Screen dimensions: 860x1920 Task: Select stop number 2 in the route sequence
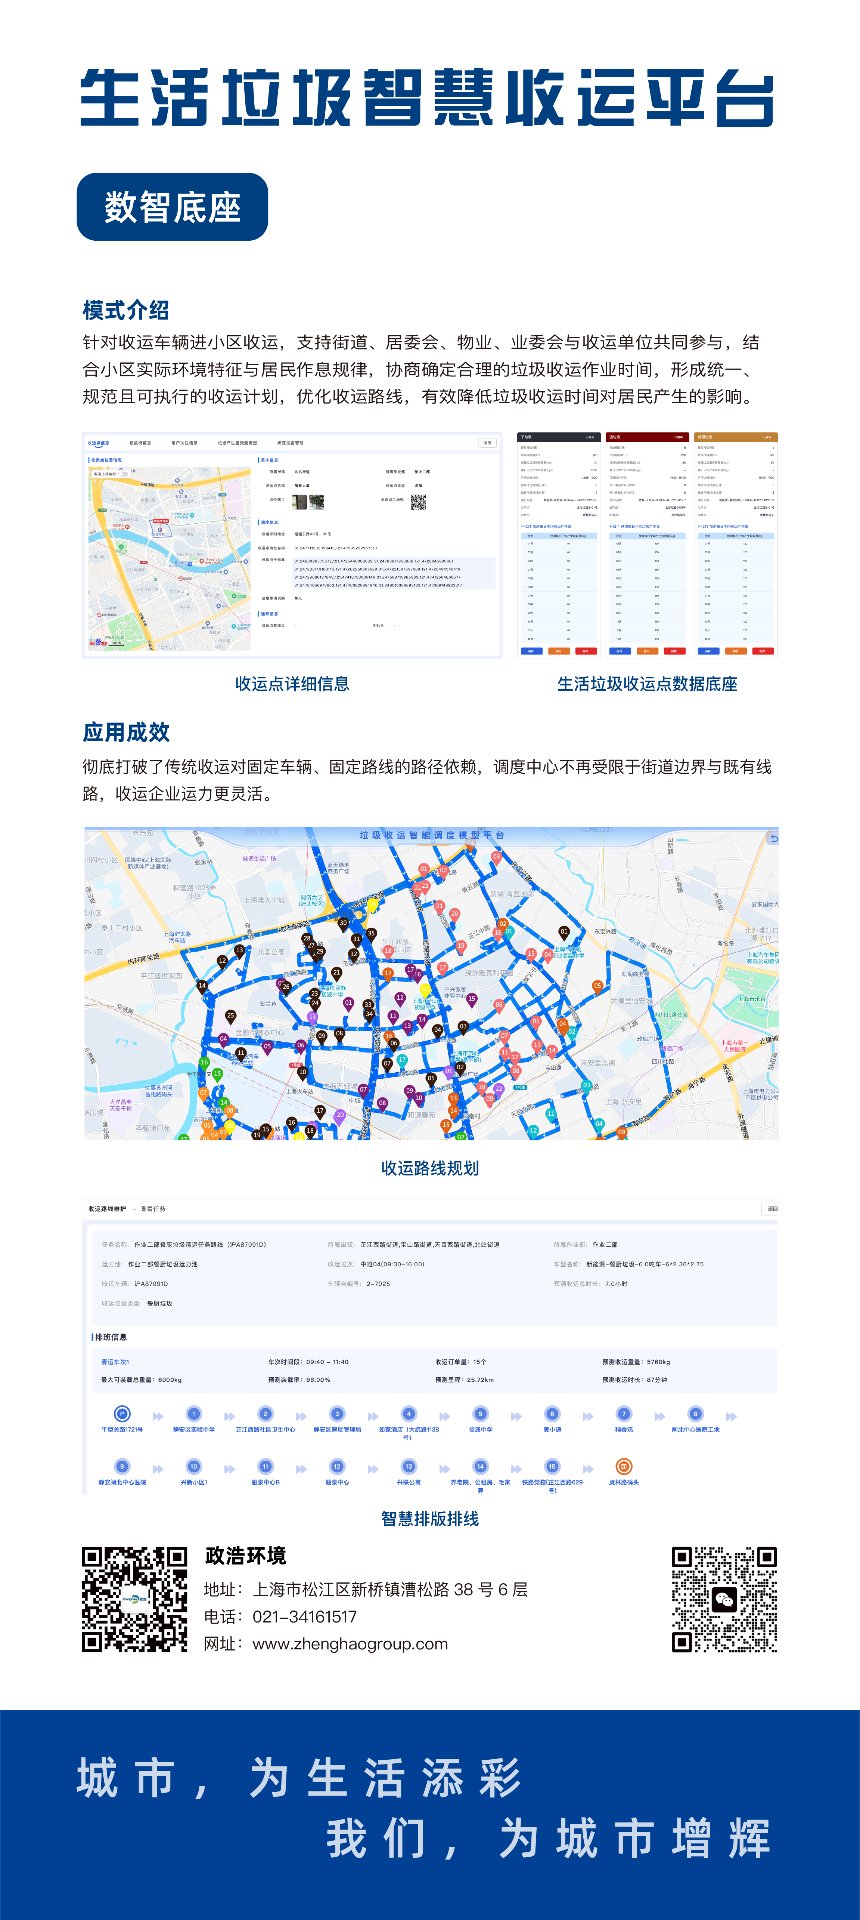click(265, 1414)
